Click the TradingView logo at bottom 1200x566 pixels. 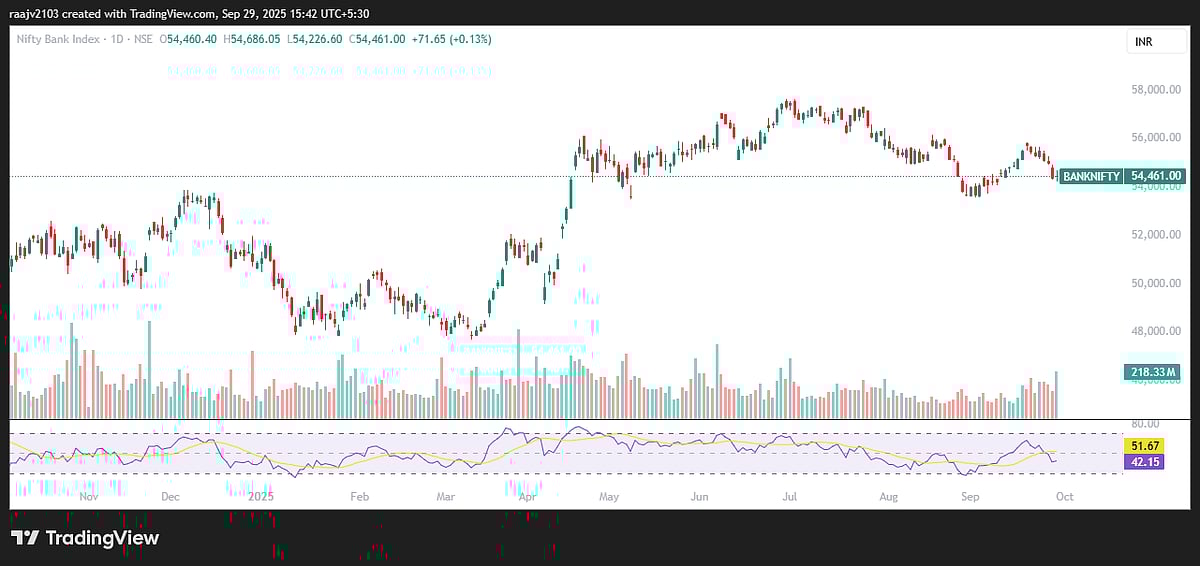[x=85, y=538]
